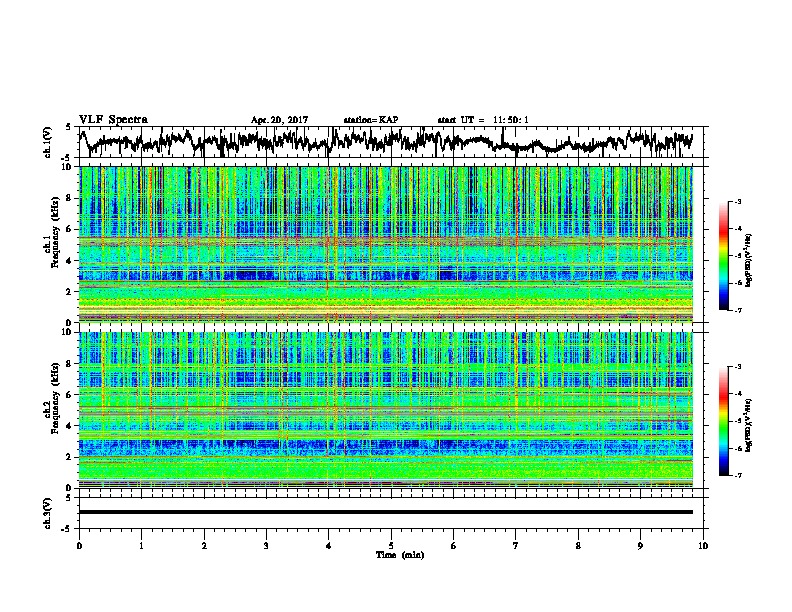This screenshot has width=792, height=612.
Task: Click the ch.2 color bar label "-7"
Action: coord(737,475)
